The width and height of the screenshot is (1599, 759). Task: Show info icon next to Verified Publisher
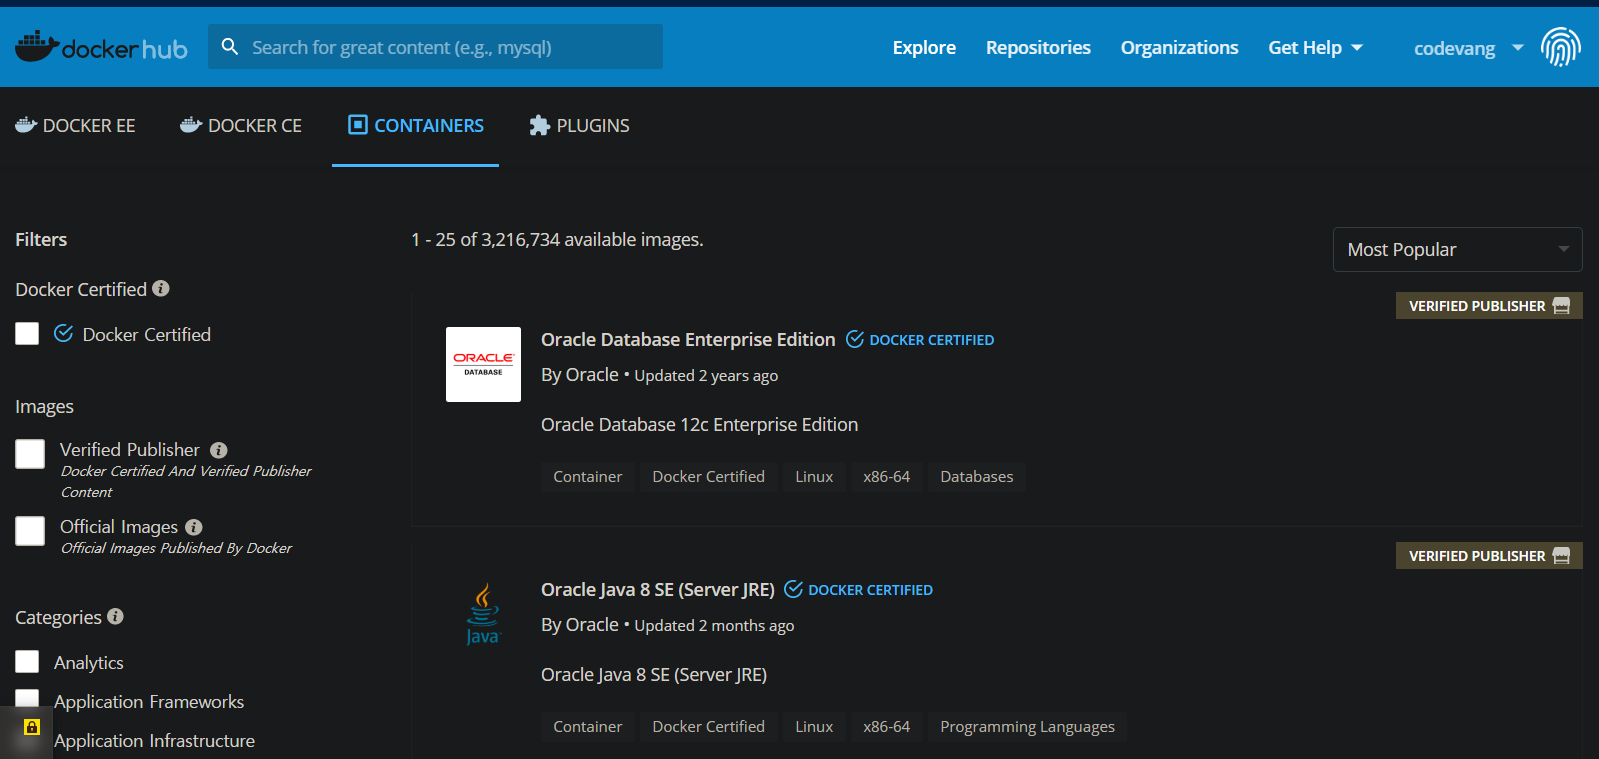(219, 450)
